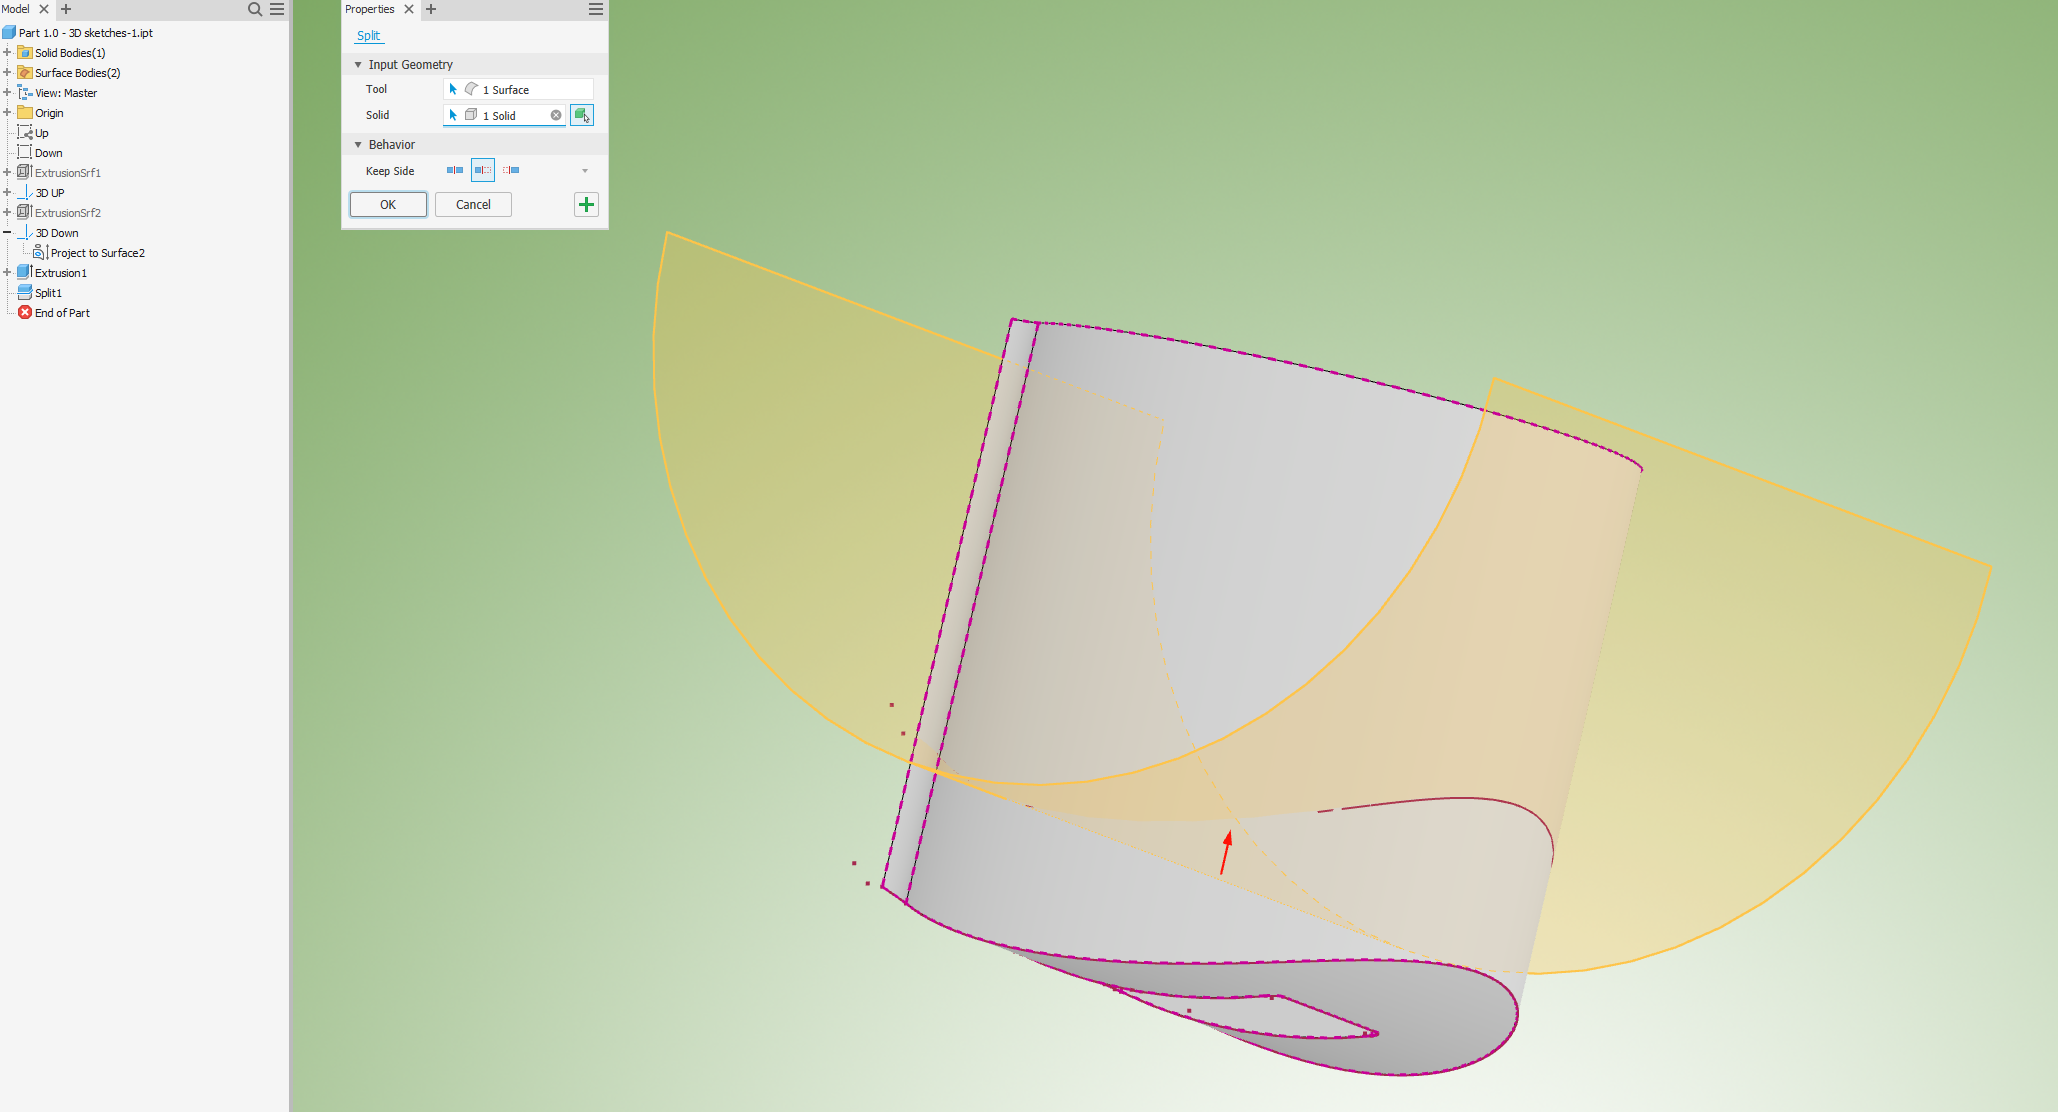Click the Cancel button to dismiss
This screenshot has width=2058, height=1112.
[472, 204]
